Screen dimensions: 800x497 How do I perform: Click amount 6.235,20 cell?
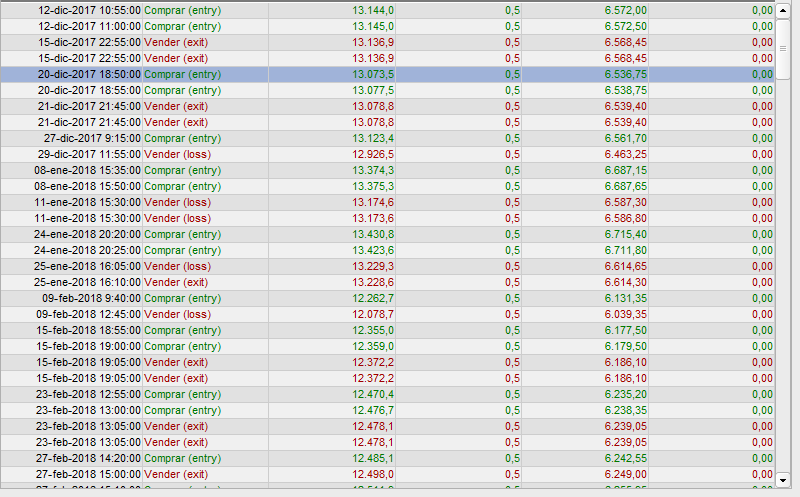pos(626,394)
